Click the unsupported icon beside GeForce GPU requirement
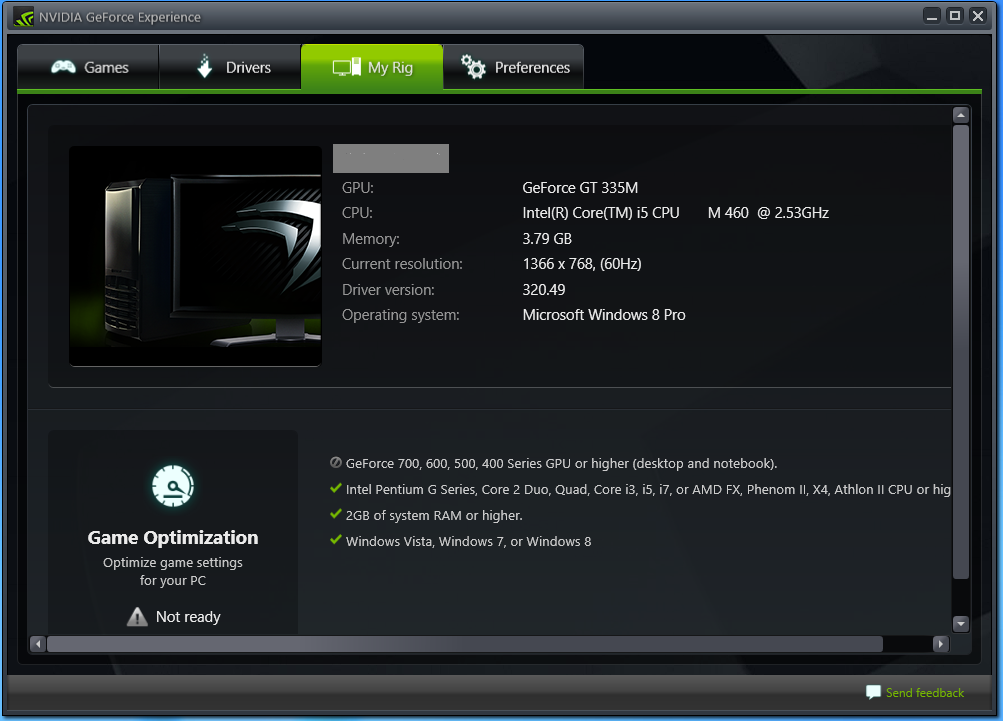1003x721 pixels. click(336, 463)
